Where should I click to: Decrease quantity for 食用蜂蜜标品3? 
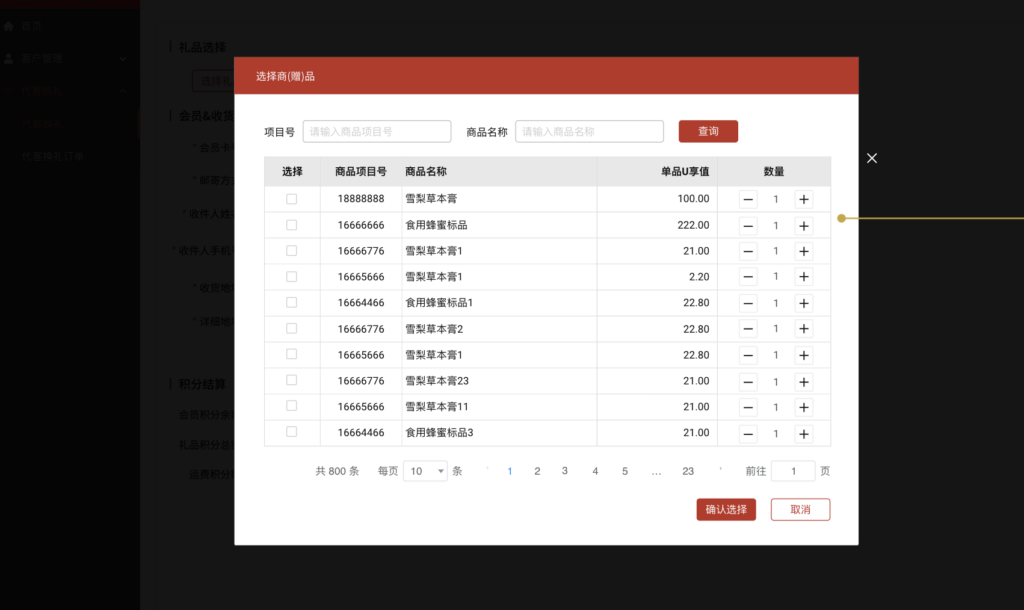tap(748, 434)
